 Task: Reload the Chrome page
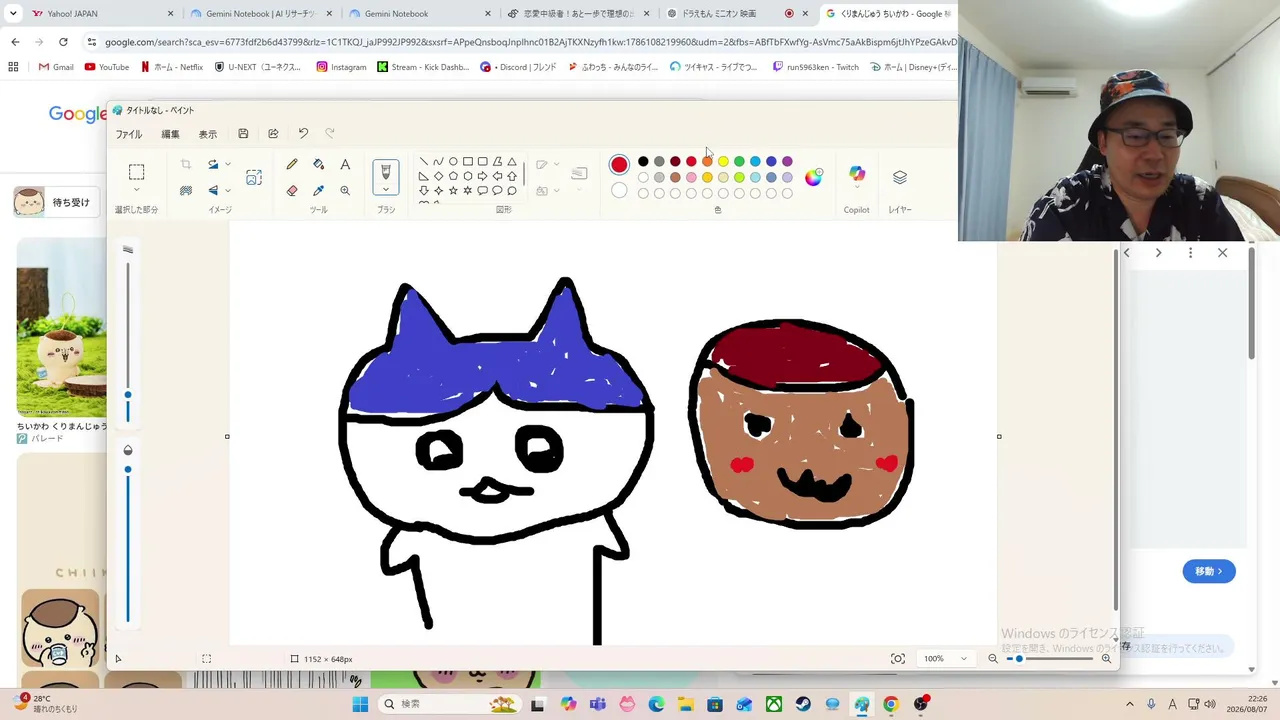pyautogui.click(x=63, y=42)
